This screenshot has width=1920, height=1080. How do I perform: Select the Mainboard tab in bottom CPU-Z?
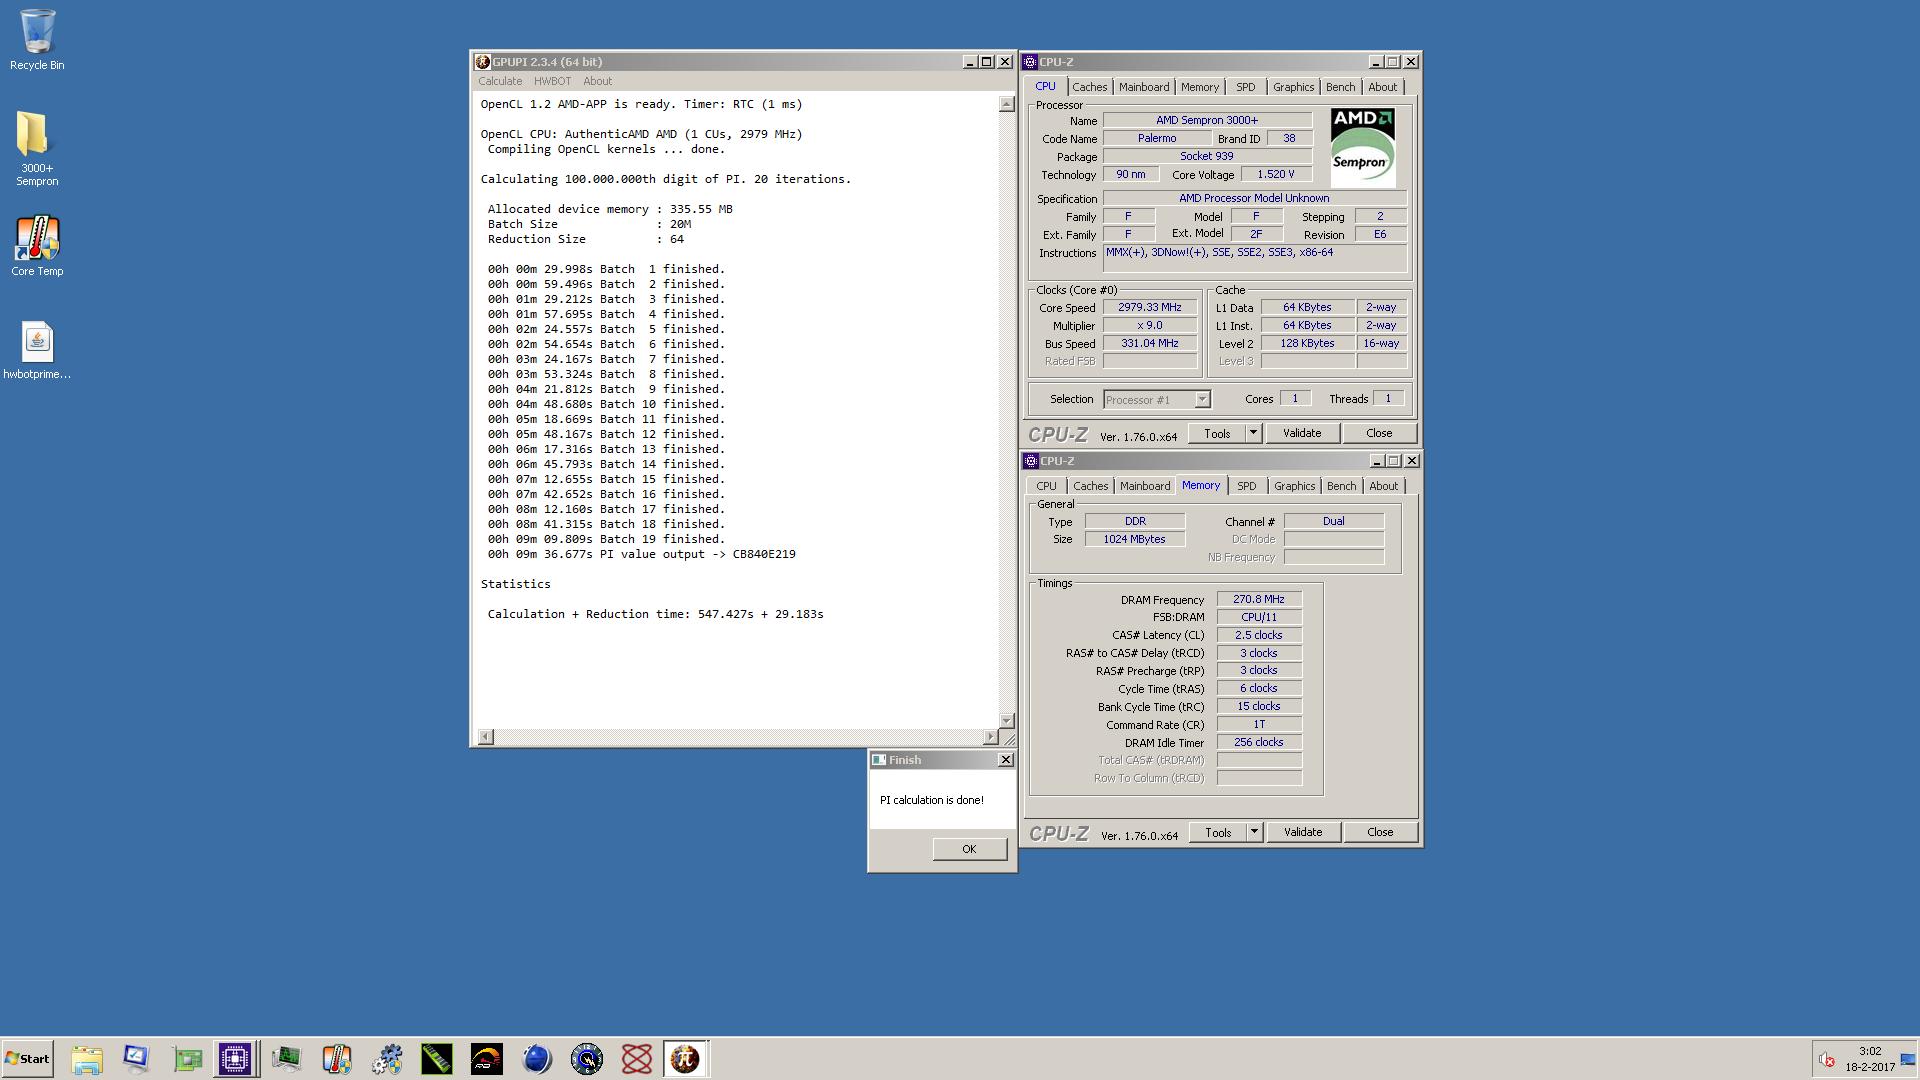(x=1145, y=486)
